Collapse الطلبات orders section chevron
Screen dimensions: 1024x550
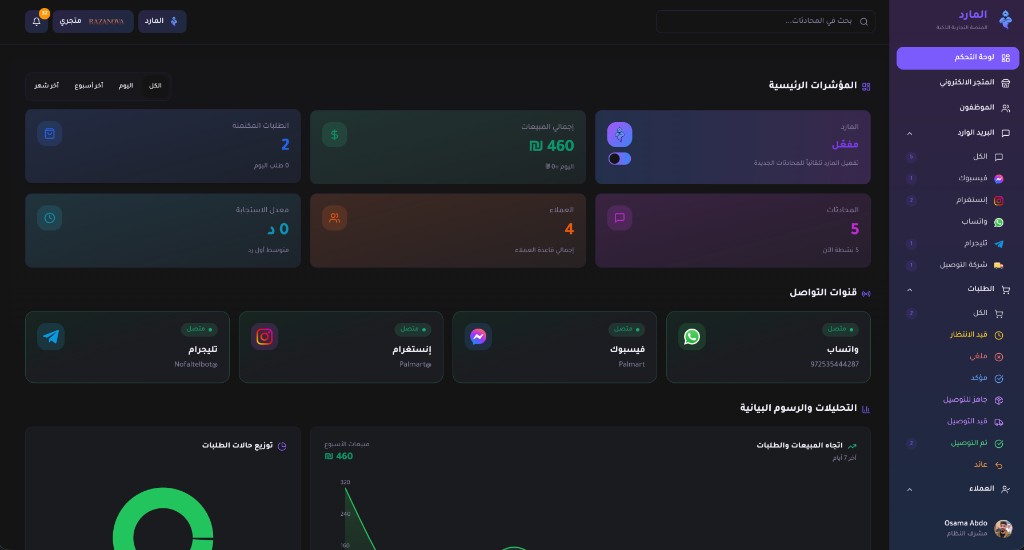coord(910,289)
